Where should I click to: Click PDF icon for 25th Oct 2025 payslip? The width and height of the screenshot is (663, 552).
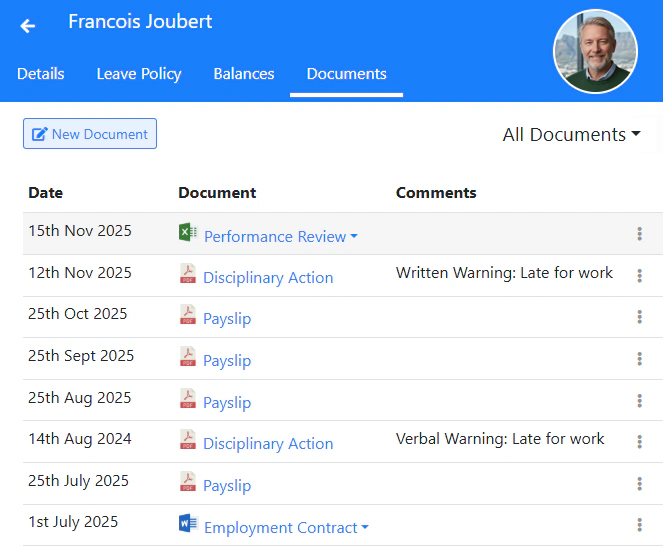(x=188, y=314)
